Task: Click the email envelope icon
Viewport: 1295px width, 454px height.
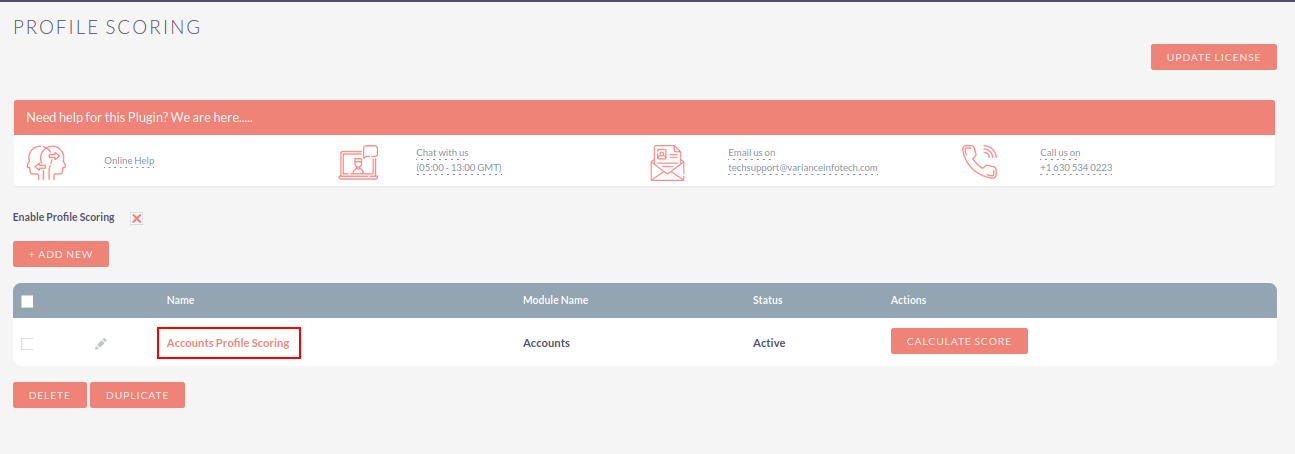Action: [668, 162]
